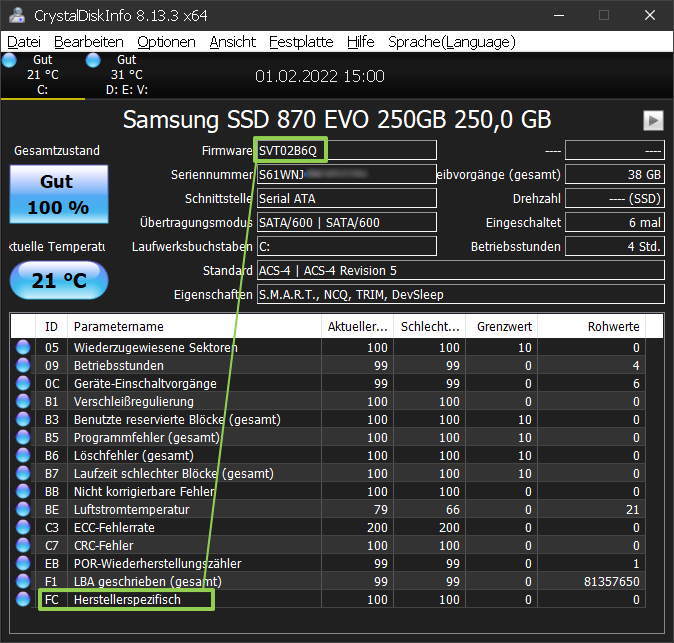The height and width of the screenshot is (643, 674).
Task: Click the 21 °C temperature button
Action: (59, 280)
